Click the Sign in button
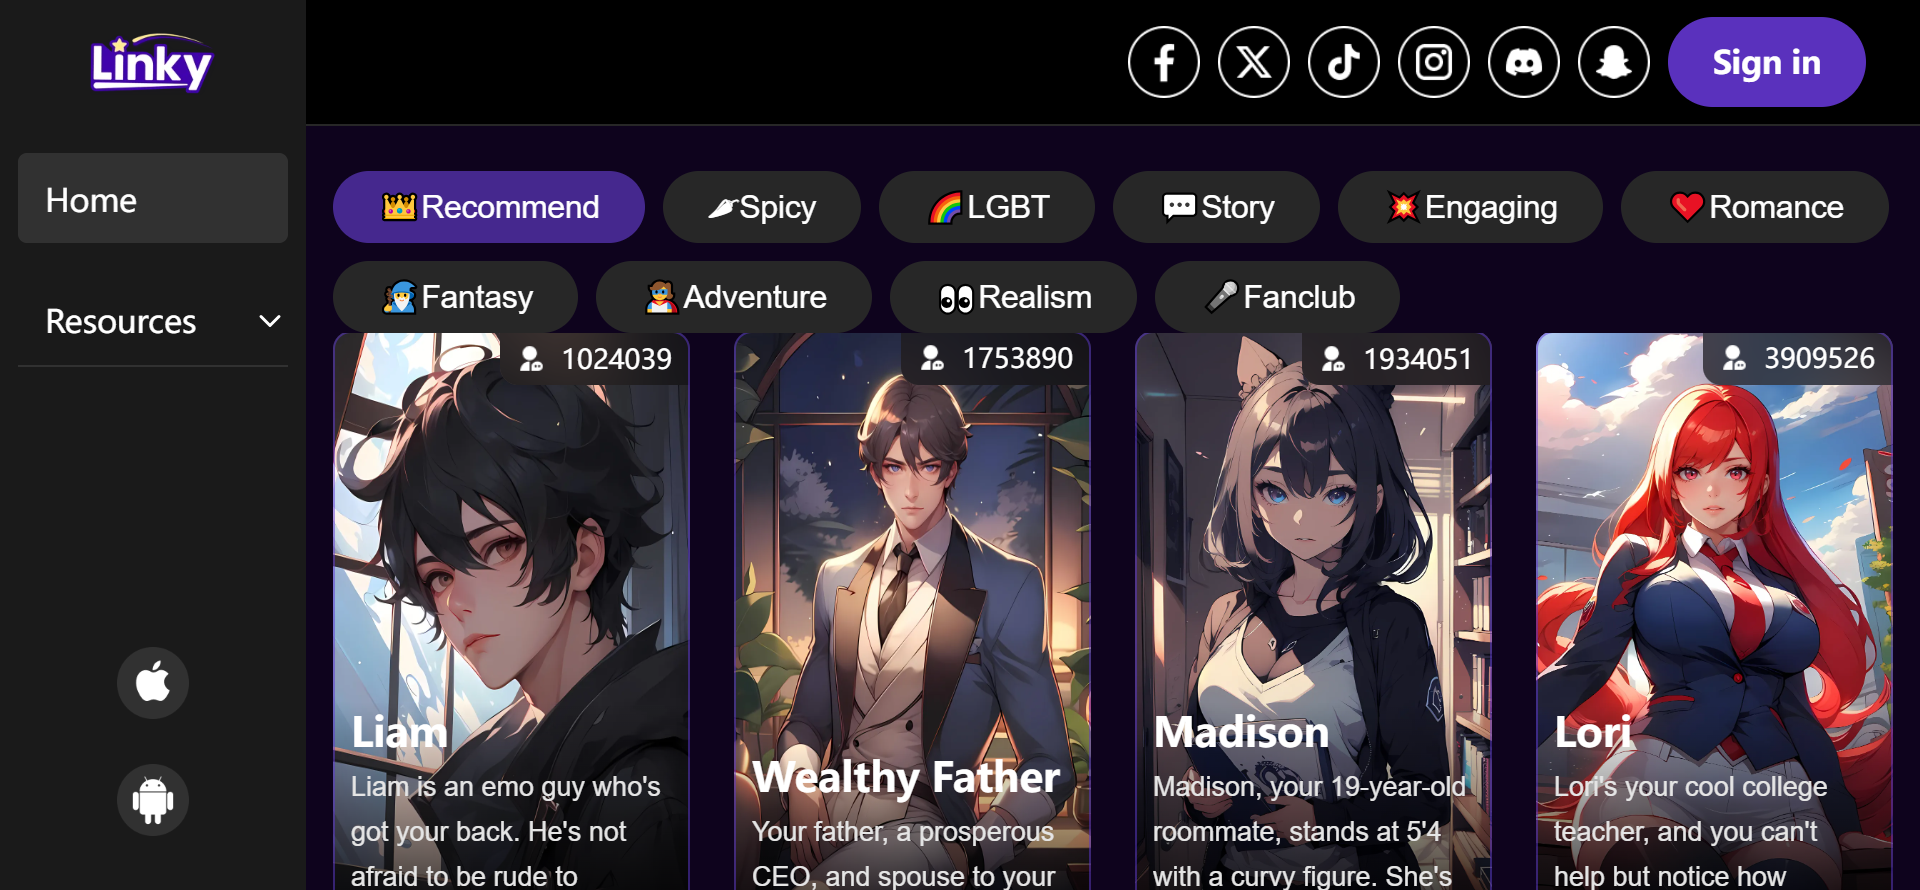This screenshot has height=890, width=1920. coord(1766,62)
